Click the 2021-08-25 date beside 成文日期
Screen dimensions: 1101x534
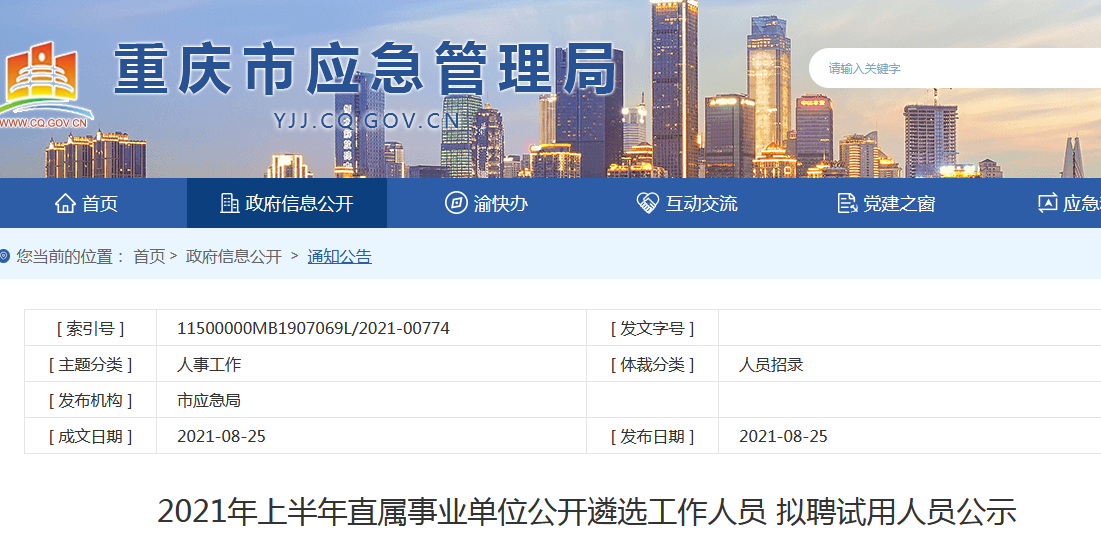click(x=221, y=436)
